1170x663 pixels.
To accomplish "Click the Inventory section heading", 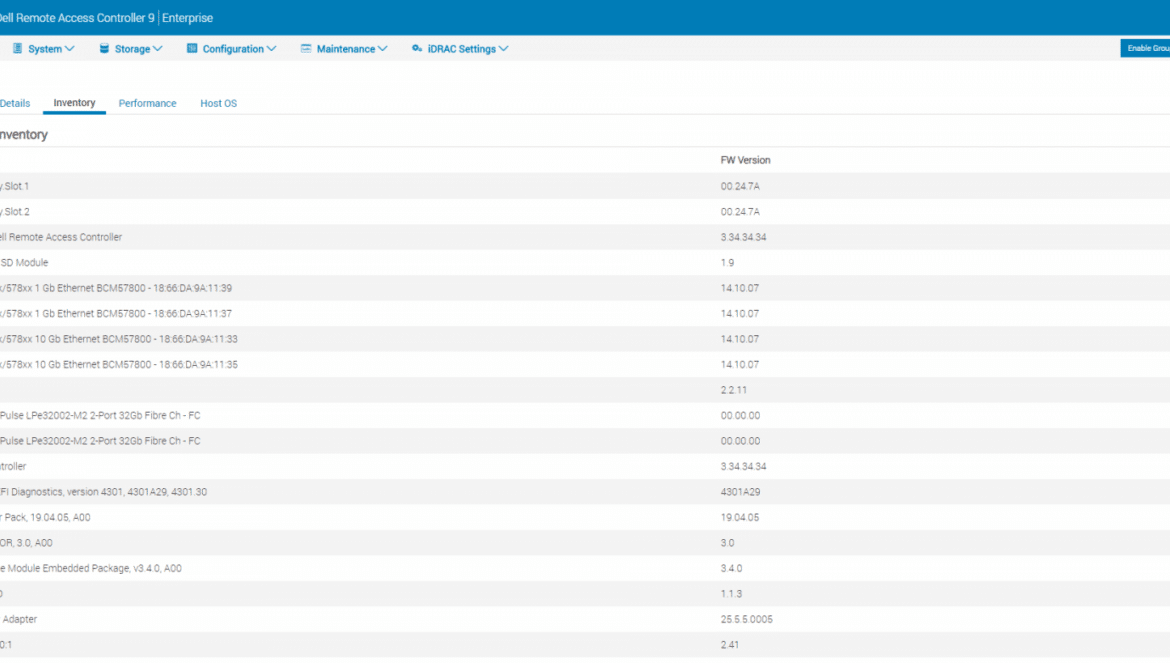I will (24, 135).
